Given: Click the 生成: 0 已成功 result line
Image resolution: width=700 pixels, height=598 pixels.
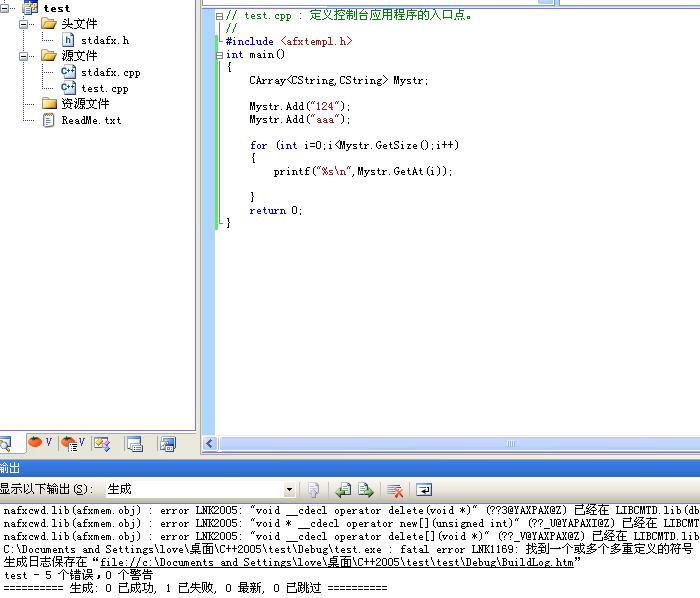Looking at the screenshot, I should point(195,588).
